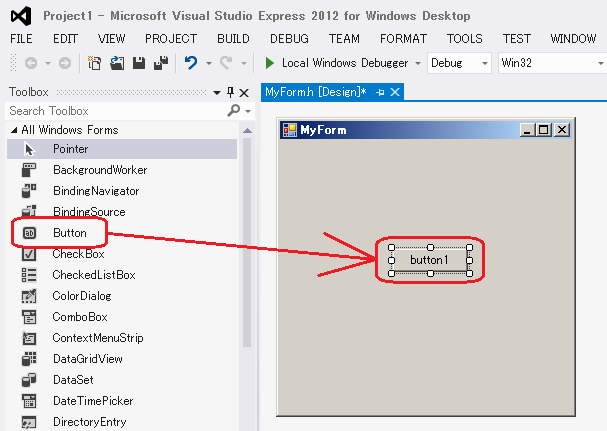Select the Pointer tool in Toolbox
Viewport: 607px width, 431px height.
[x=70, y=149]
